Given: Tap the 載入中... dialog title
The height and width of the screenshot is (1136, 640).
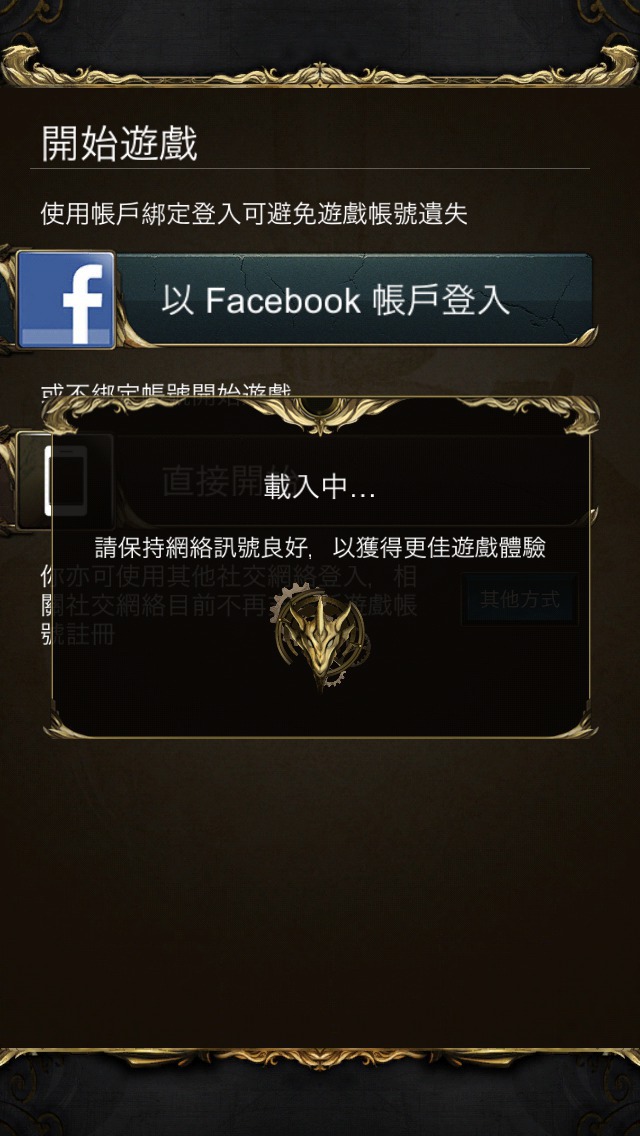Looking at the screenshot, I should 320,488.
